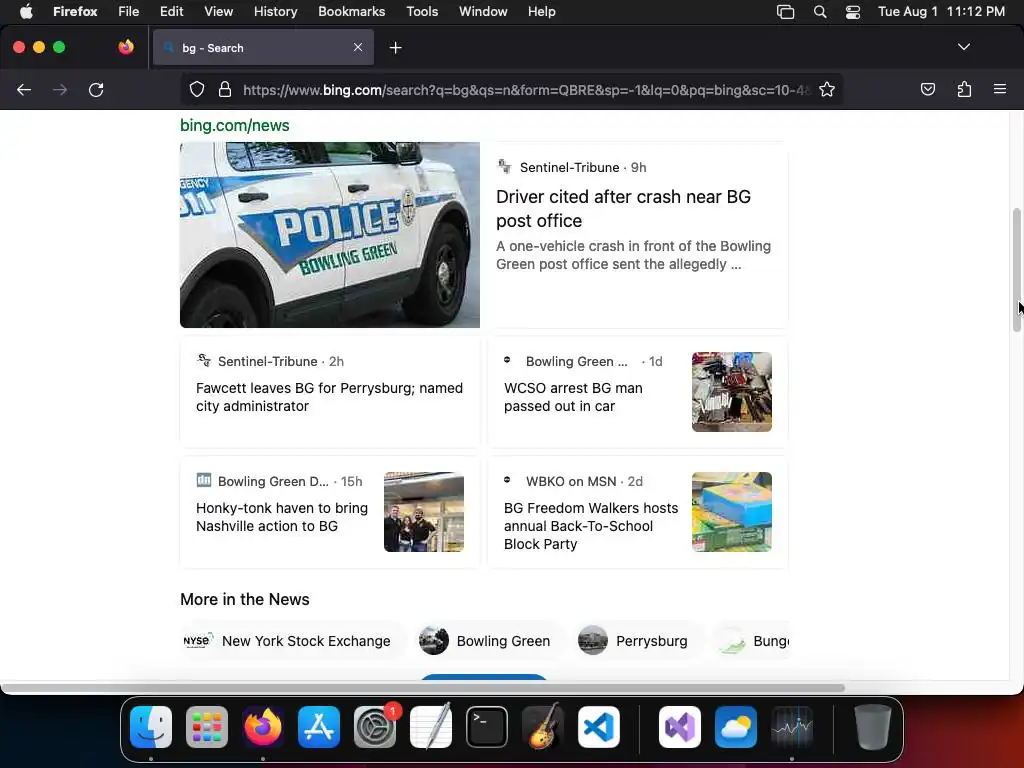Open the Firefox menu bar item
The image size is (1024, 768).
click(x=75, y=12)
